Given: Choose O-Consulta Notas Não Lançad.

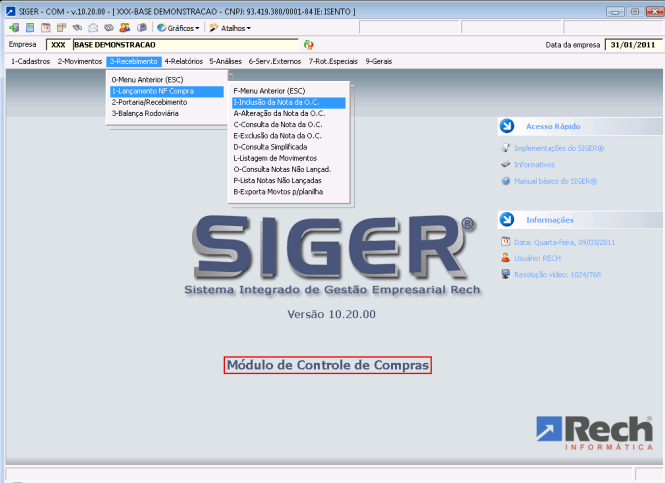Looking at the screenshot, I should (x=289, y=169).
